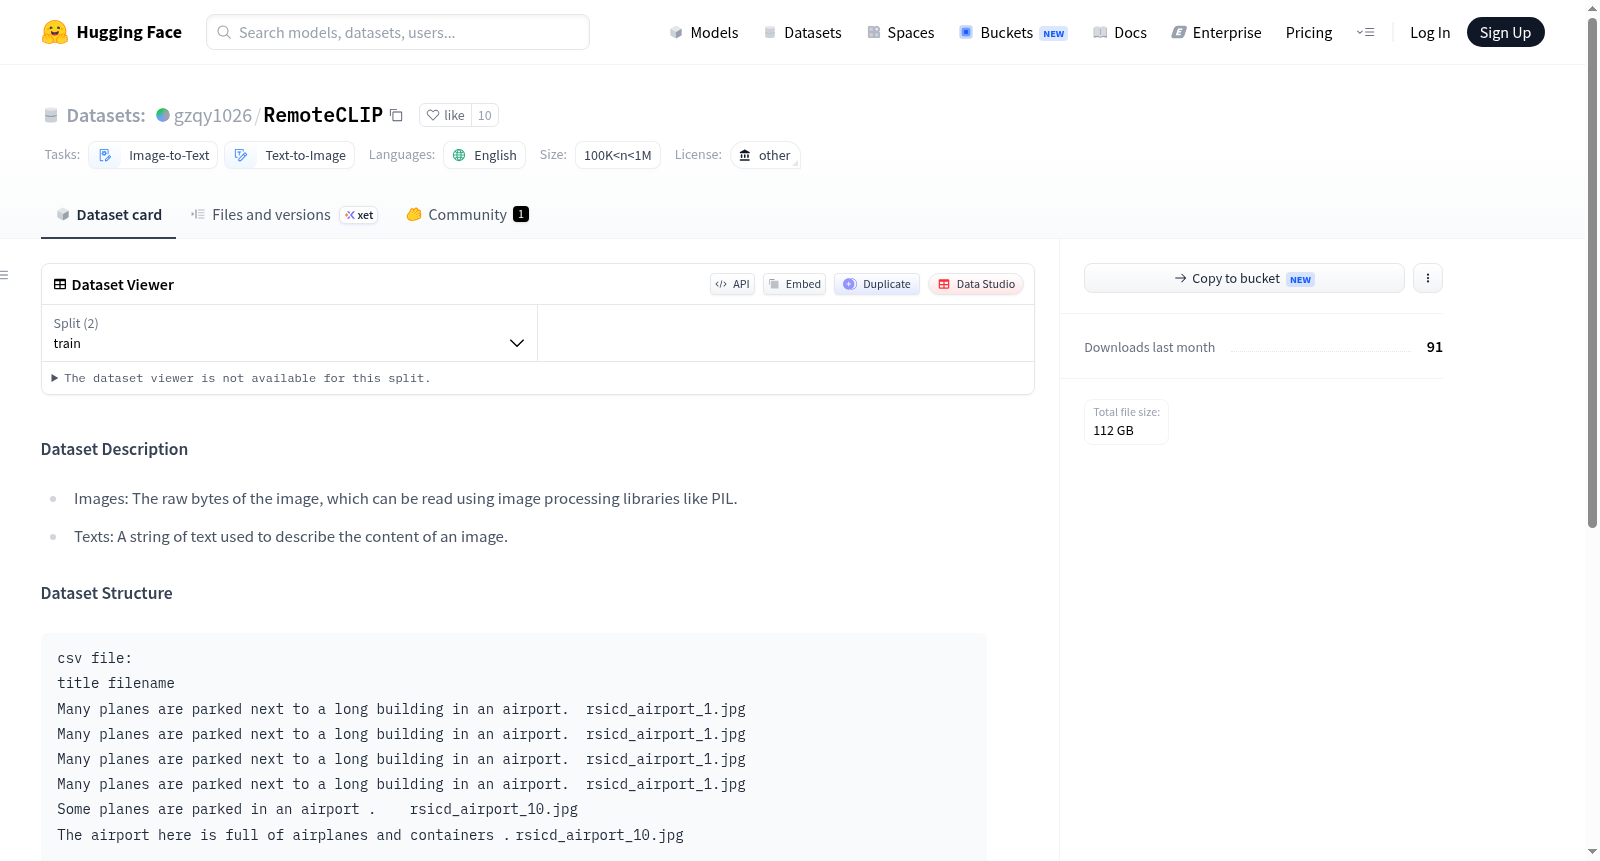Click the Sign Up button
Viewport: 1600px width, 861px height.
[x=1506, y=32]
